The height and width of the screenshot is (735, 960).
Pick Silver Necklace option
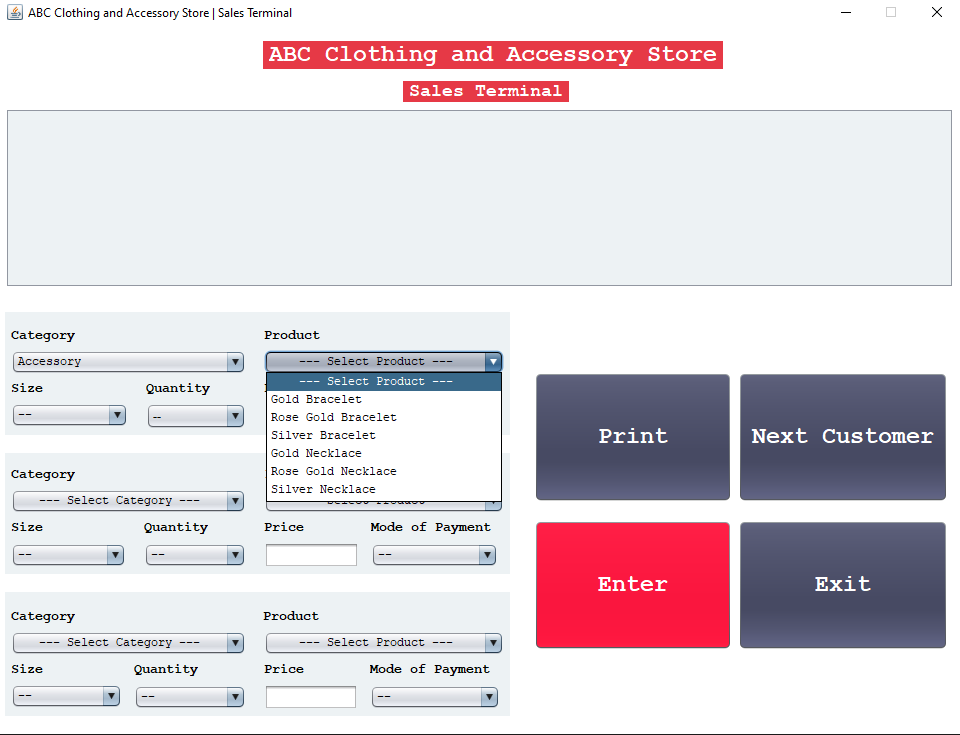384,489
